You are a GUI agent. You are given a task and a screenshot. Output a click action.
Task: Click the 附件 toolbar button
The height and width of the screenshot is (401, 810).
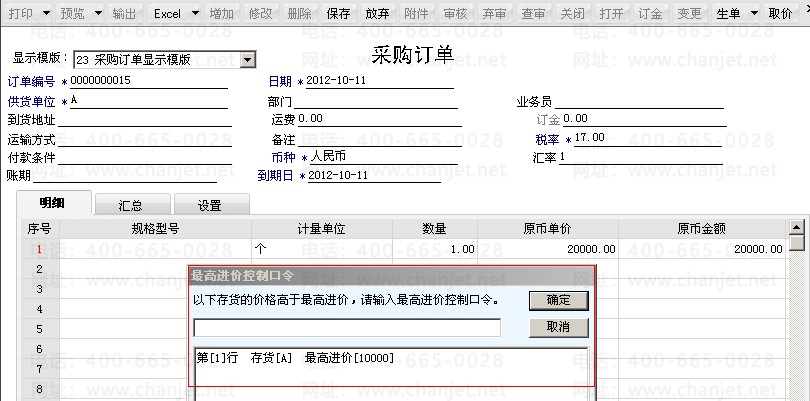(416, 13)
